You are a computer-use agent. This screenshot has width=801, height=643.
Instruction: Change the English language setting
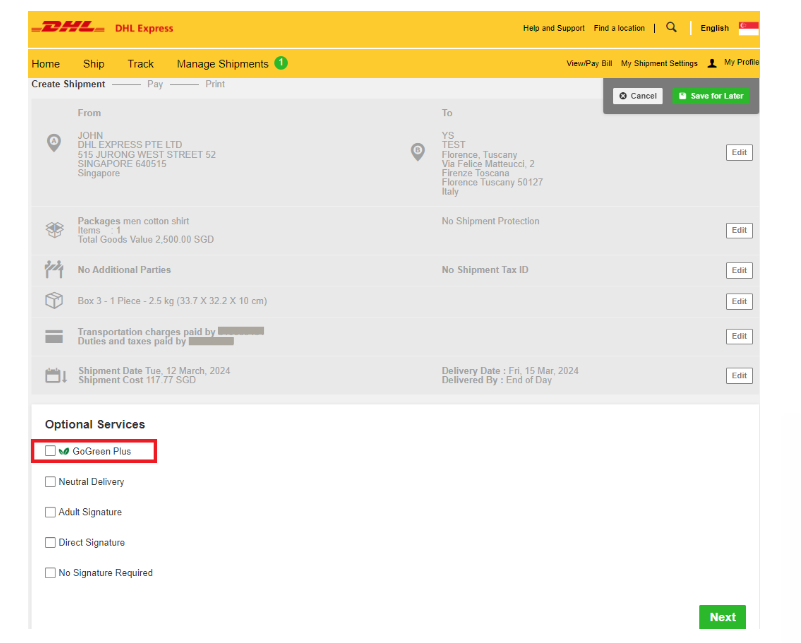pos(715,28)
